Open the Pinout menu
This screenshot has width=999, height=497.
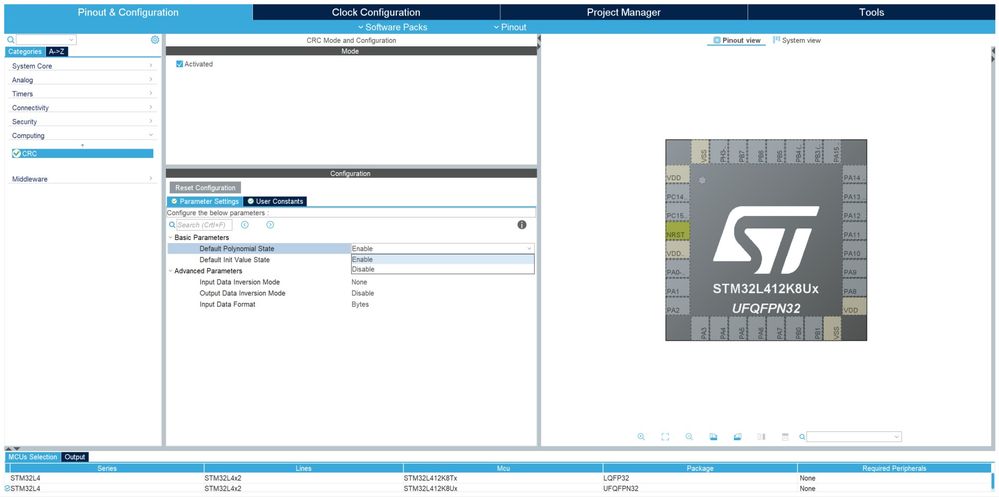(x=510, y=27)
